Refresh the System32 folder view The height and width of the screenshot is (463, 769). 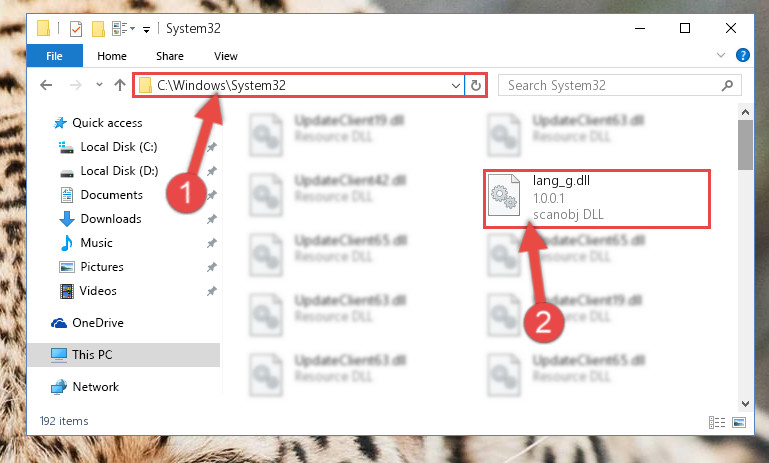coord(476,85)
